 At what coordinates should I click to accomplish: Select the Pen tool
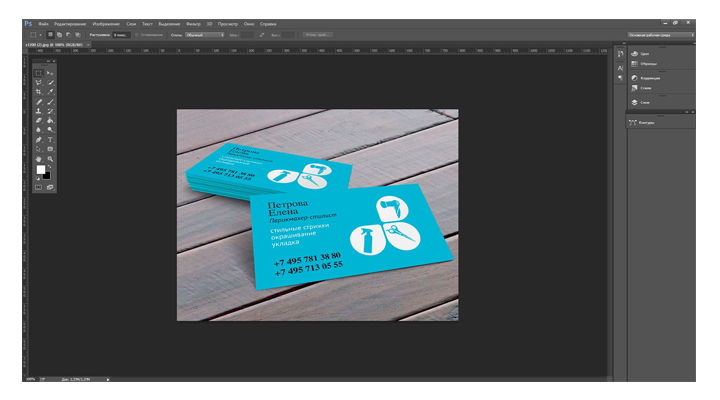point(39,140)
